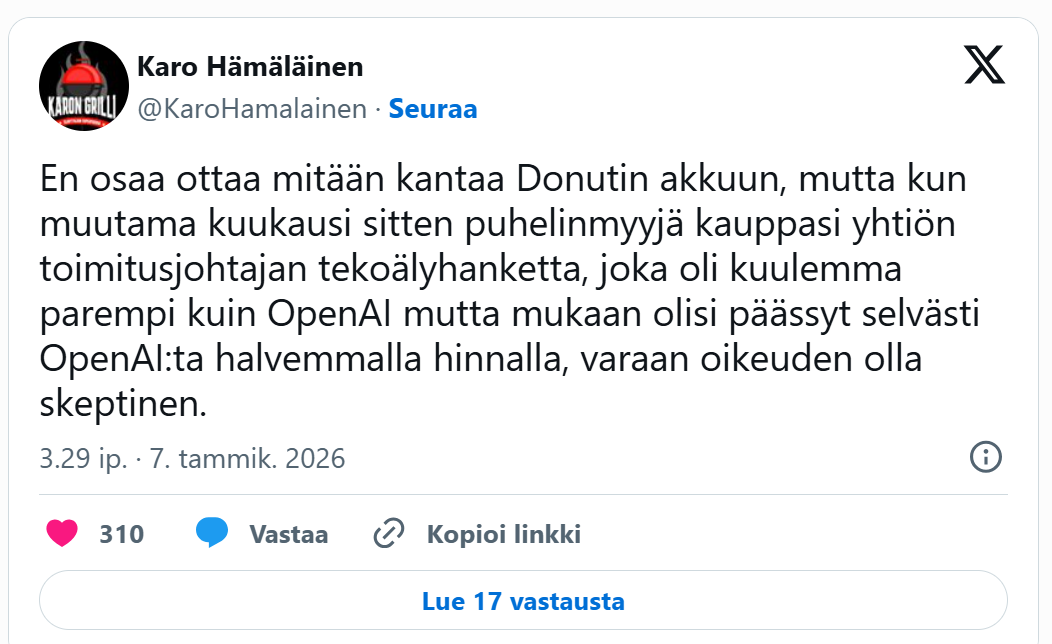Follow the account via Seuraa
The width and height of the screenshot is (1052, 644).
click(x=432, y=109)
